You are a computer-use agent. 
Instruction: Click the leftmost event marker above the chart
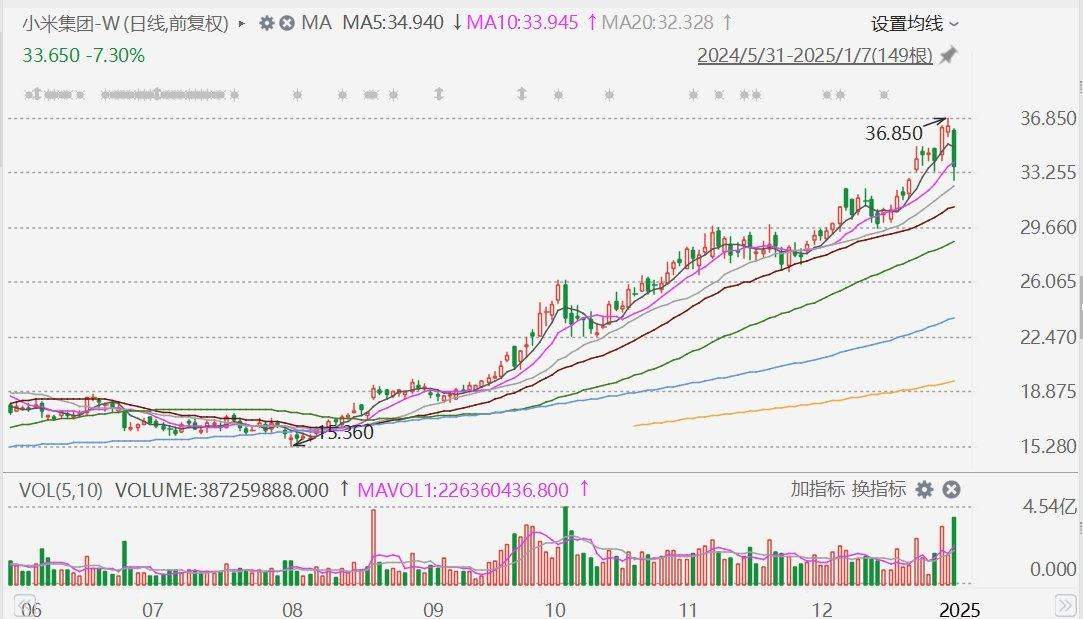pos(28,95)
